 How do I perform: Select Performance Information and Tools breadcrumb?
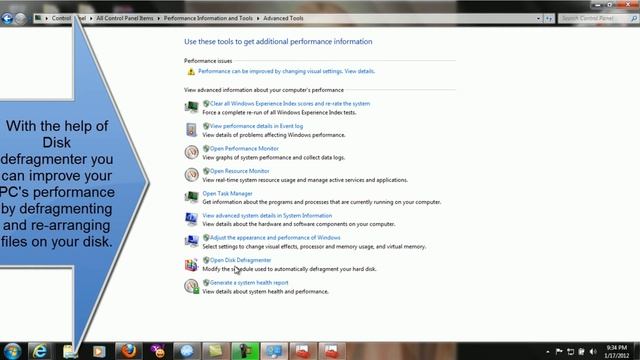click(x=208, y=18)
